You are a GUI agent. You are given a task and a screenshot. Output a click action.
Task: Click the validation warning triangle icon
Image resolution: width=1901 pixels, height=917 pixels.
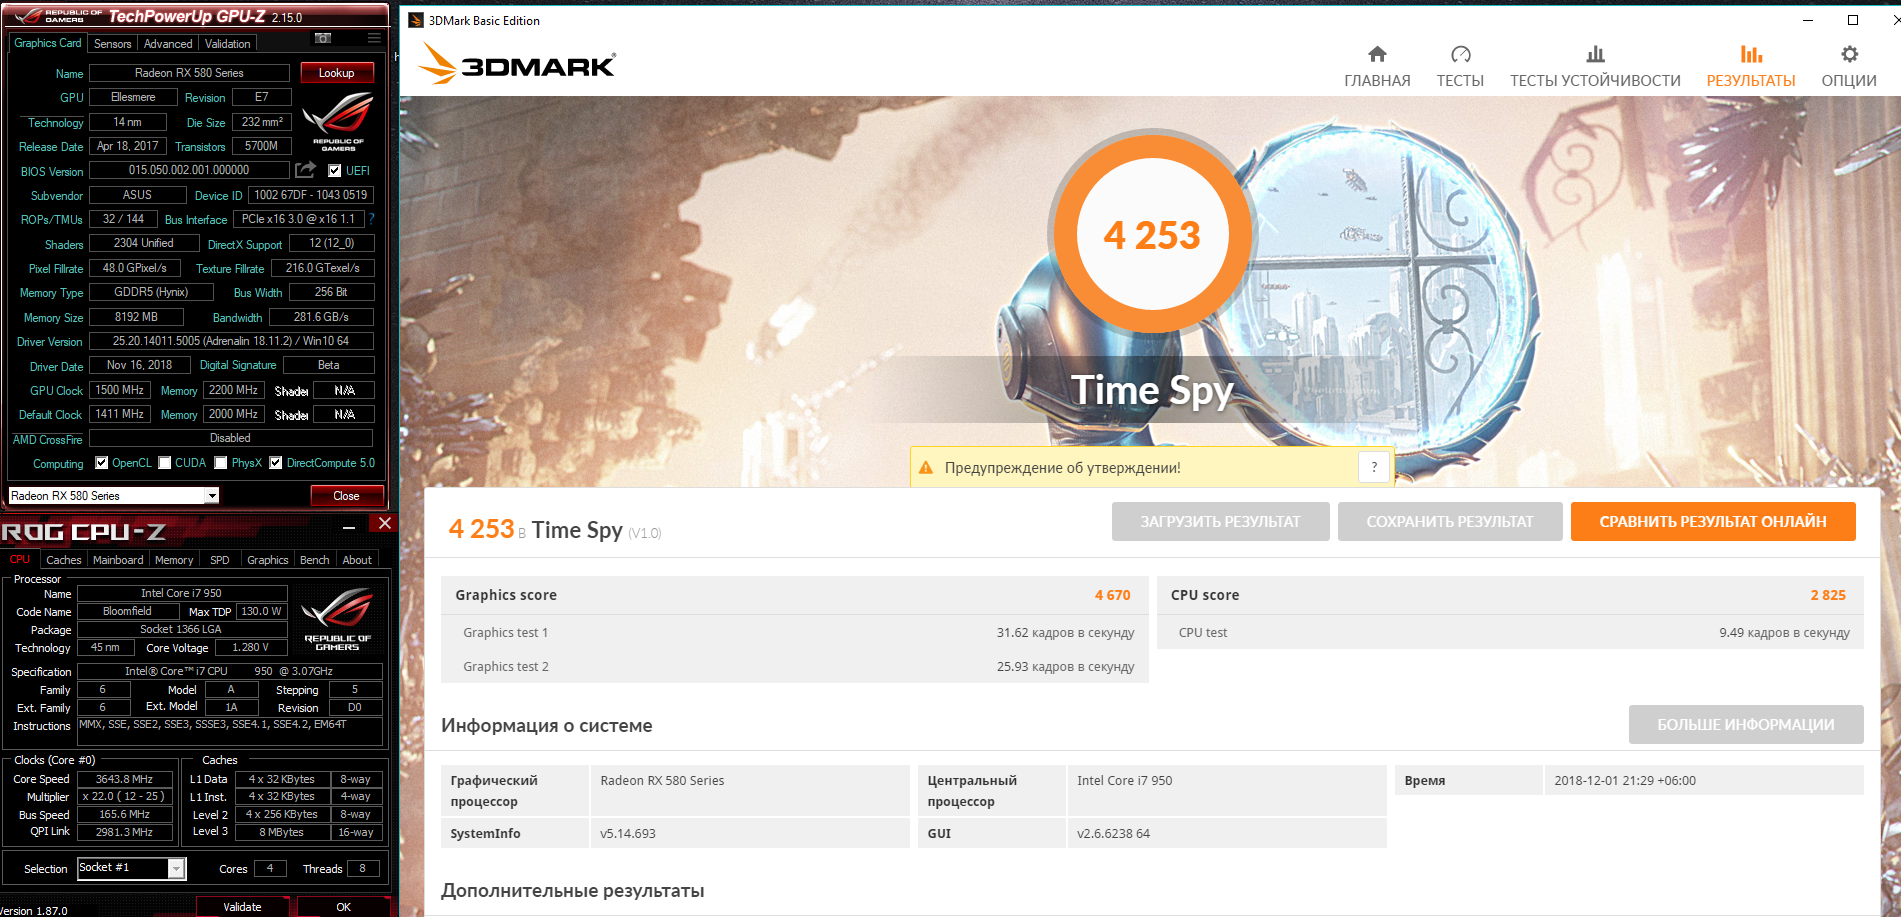coord(926,467)
